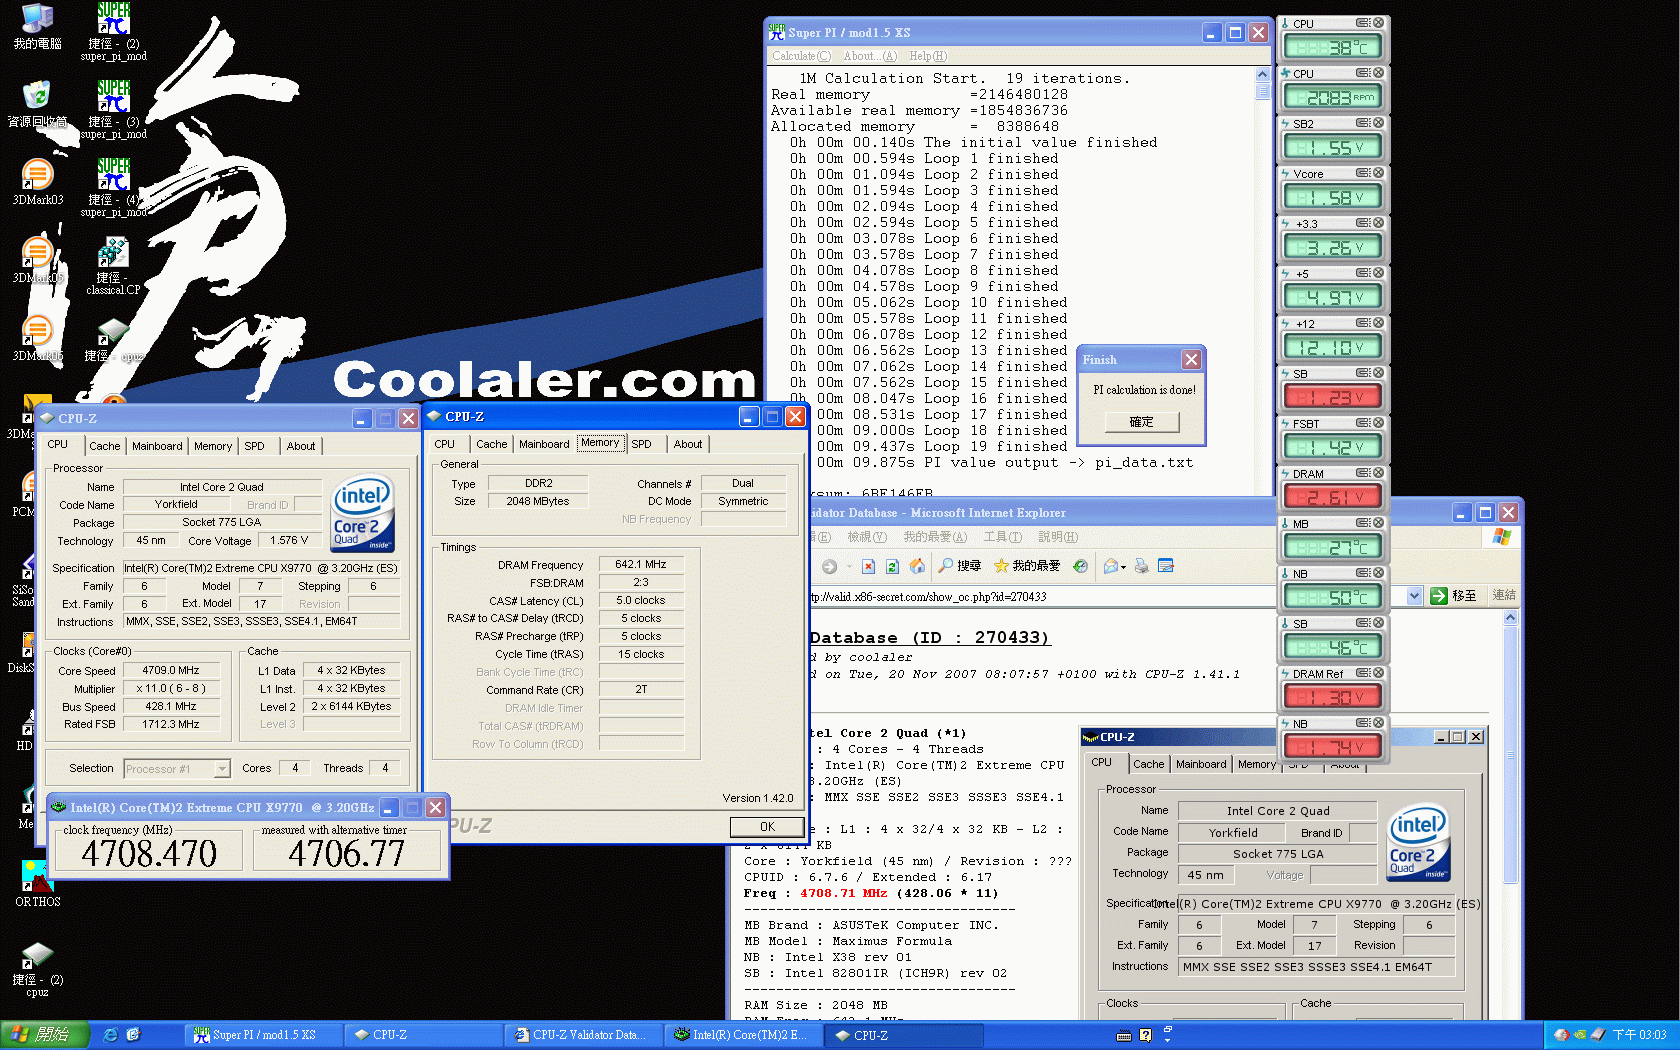
Task: Open 我的最愛 favorites star in IE toolbar
Action: click(1027, 566)
